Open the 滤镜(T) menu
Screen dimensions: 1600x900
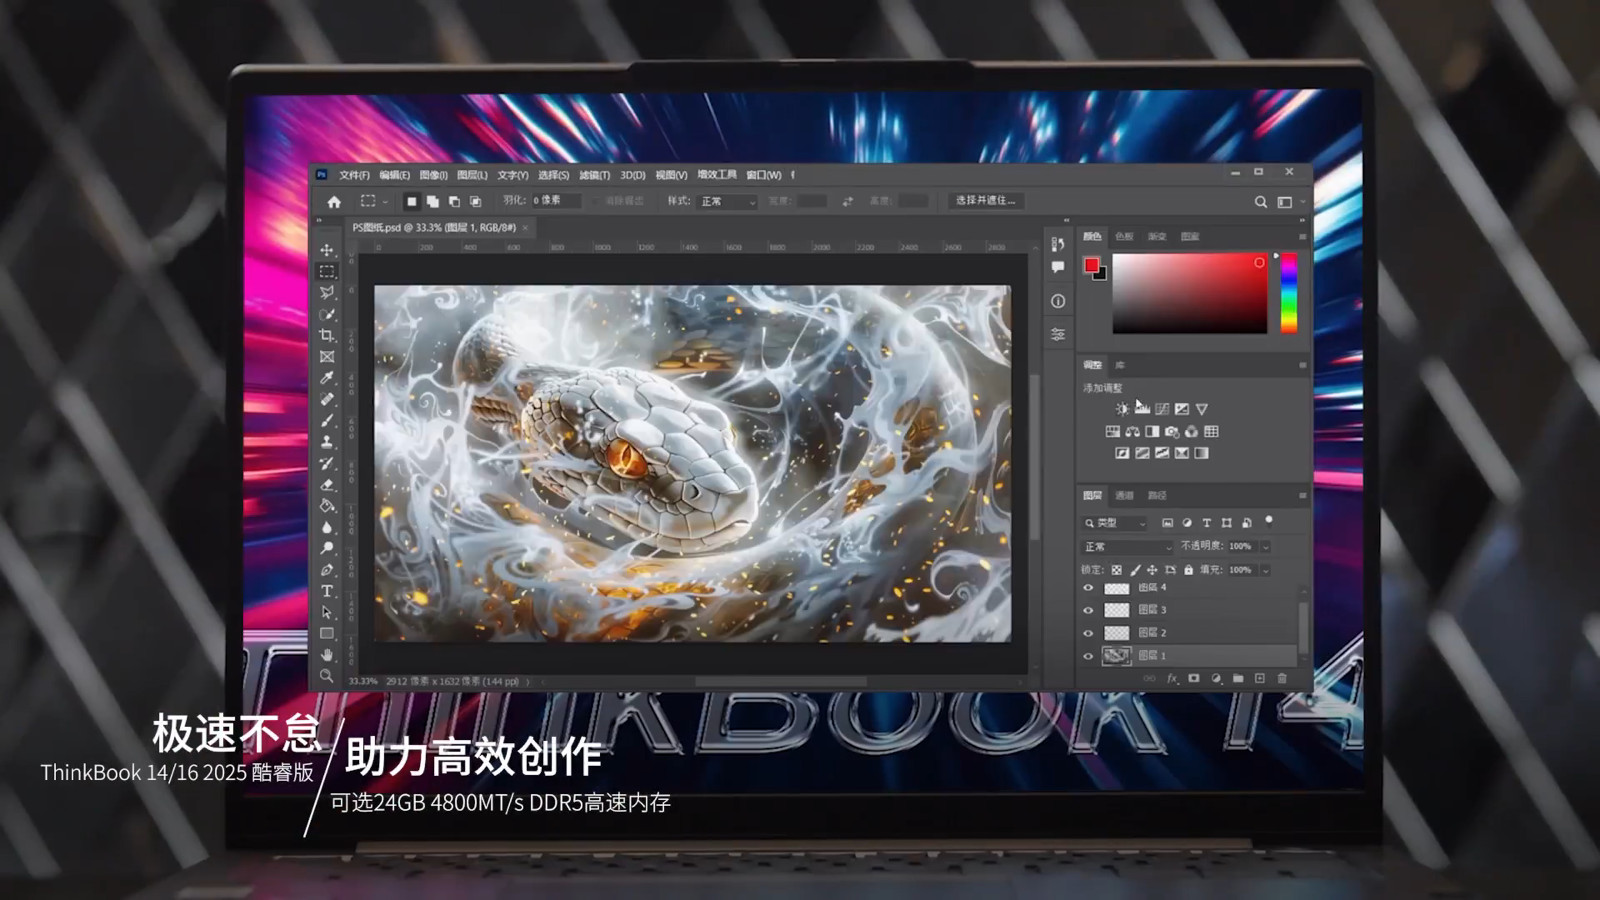coord(594,175)
